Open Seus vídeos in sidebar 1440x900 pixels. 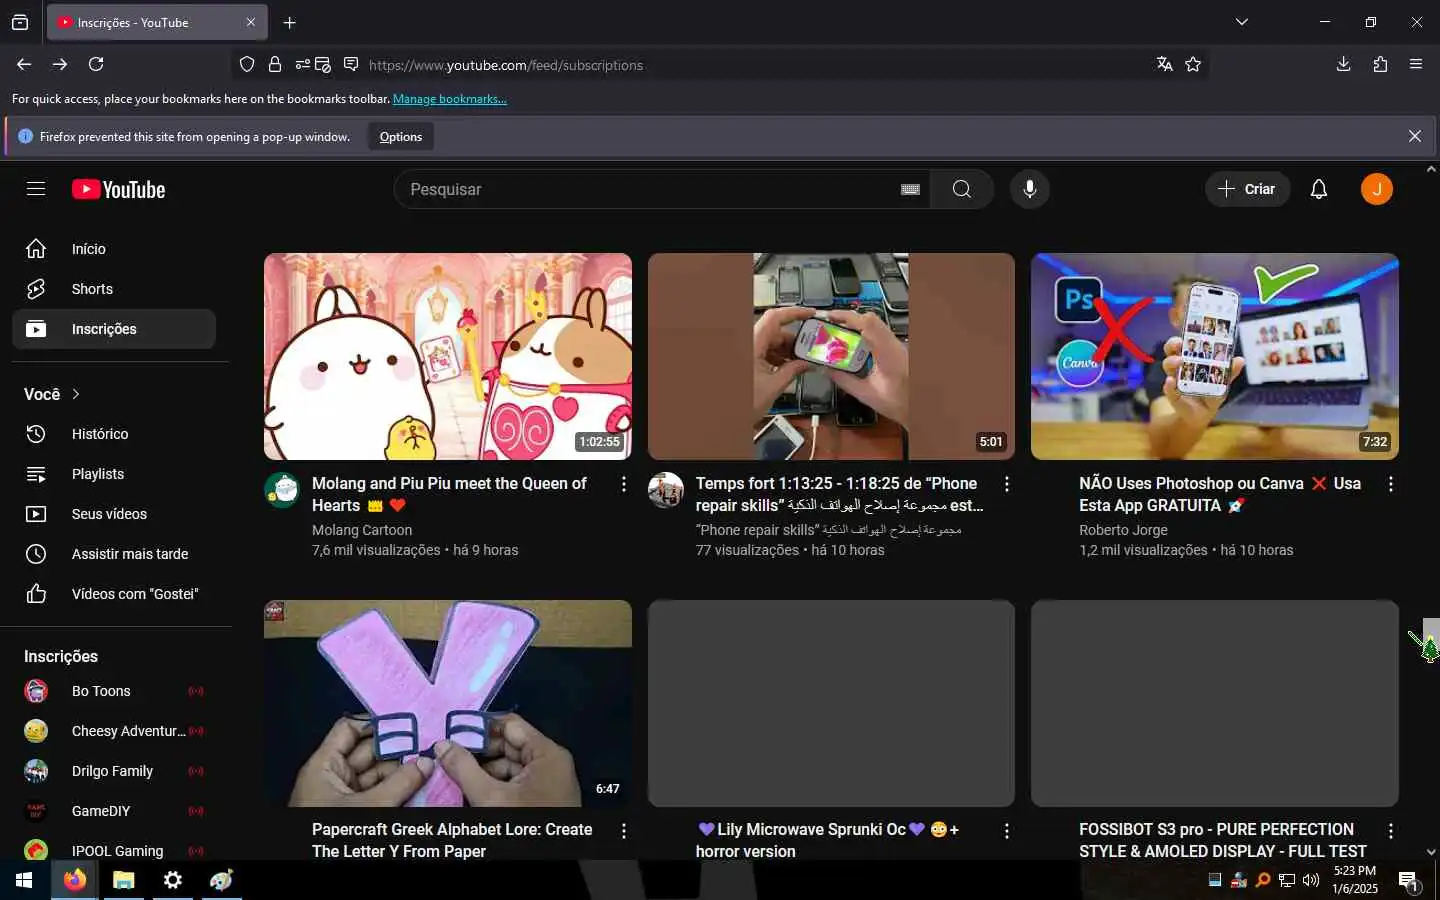coord(114,514)
